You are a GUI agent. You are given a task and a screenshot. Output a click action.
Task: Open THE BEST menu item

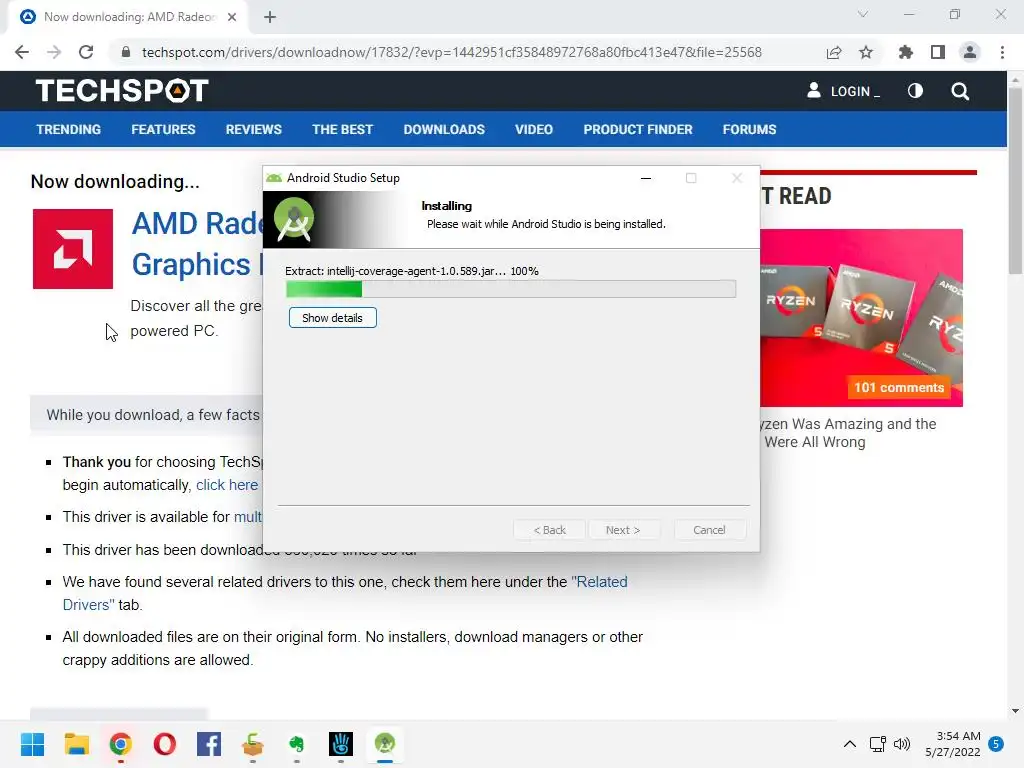click(342, 129)
